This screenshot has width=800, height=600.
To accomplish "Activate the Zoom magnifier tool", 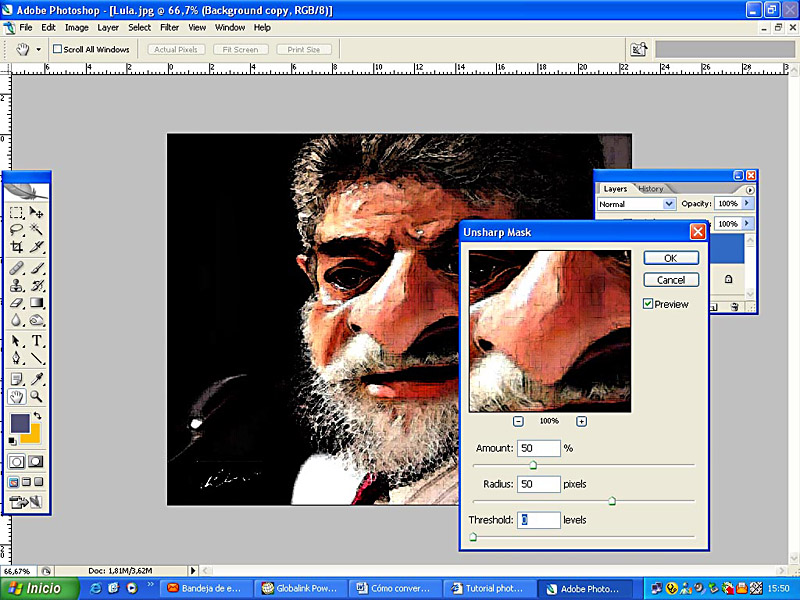I will click(x=37, y=397).
